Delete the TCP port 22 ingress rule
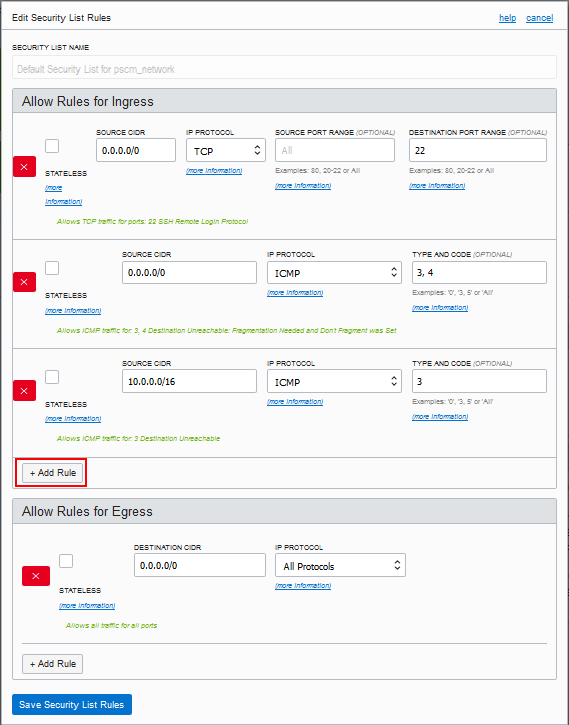This screenshot has width=569, height=725. [x=24, y=167]
